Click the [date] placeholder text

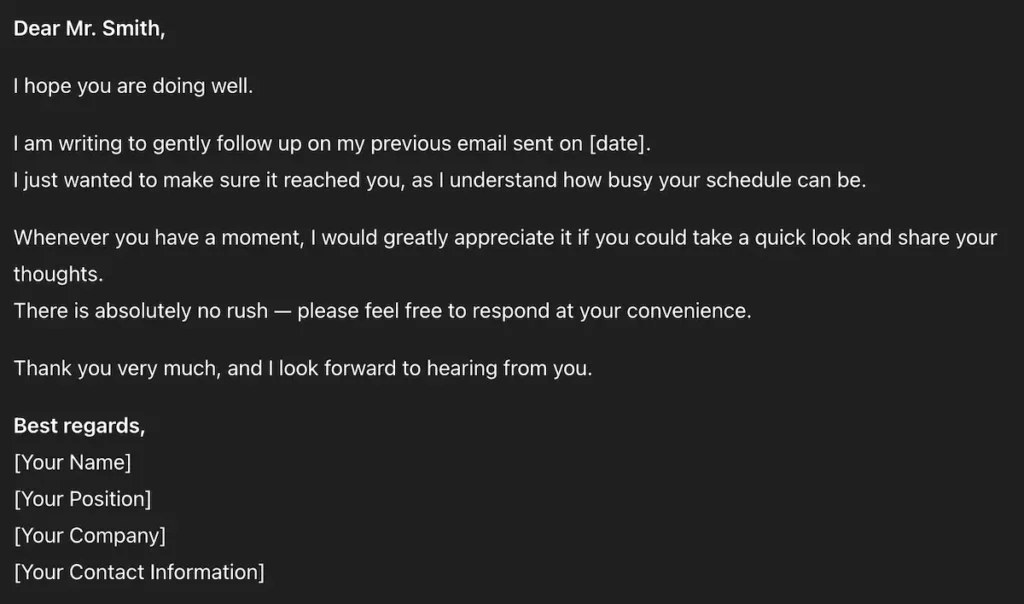(x=619, y=144)
